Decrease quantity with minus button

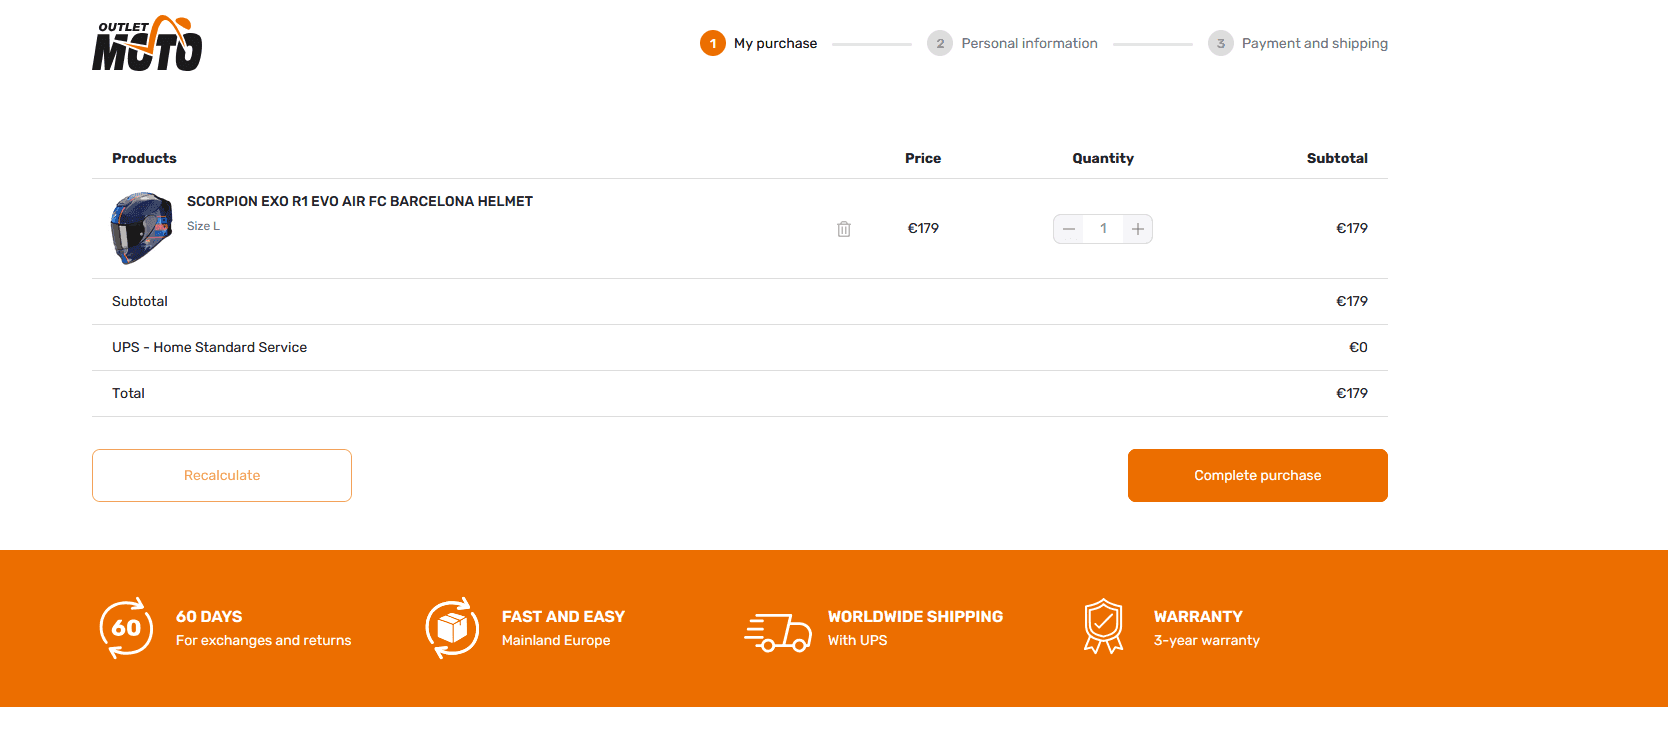click(x=1069, y=229)
